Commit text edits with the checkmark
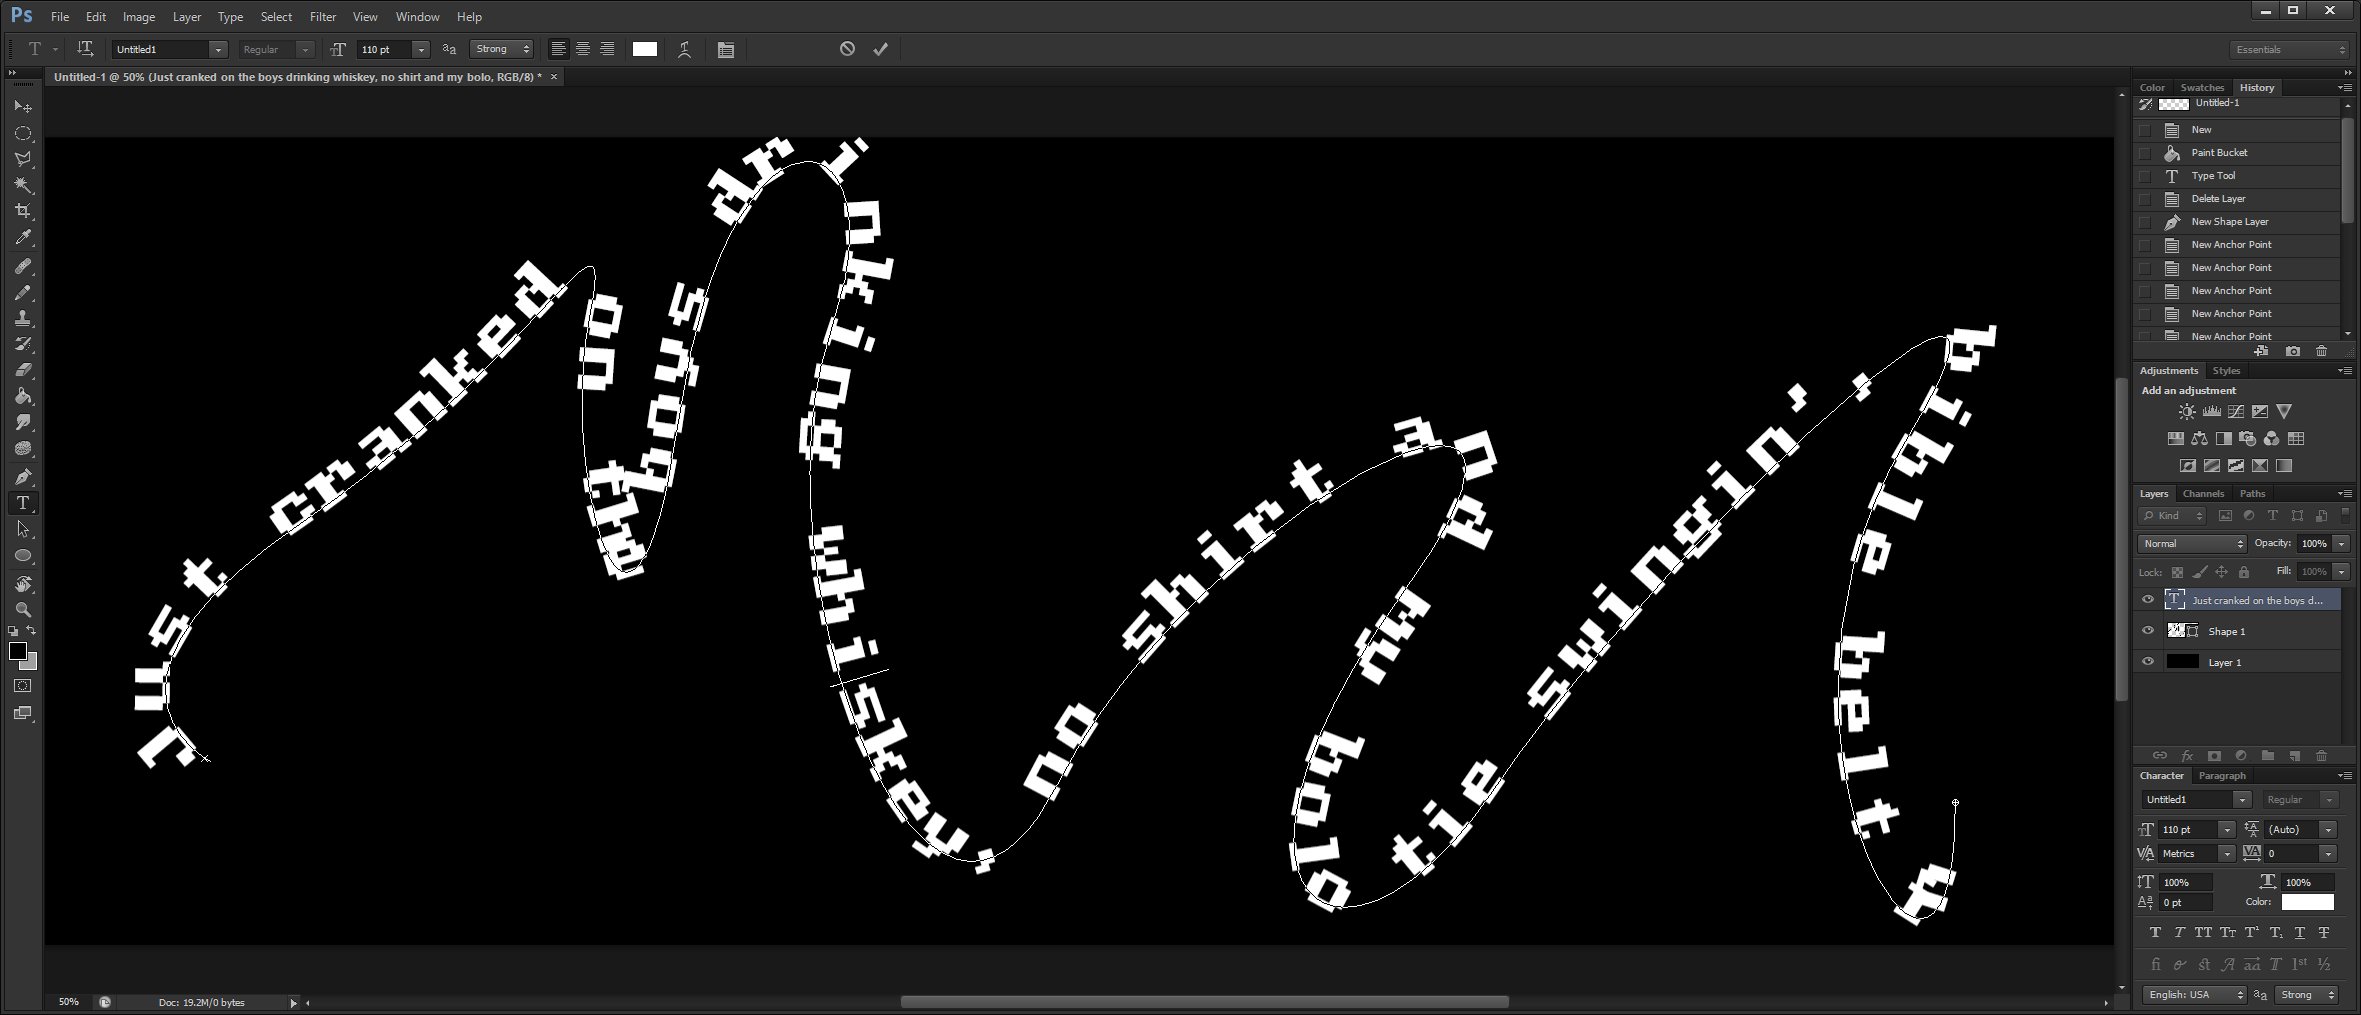Screen dimensions: 2361x1015 [880, 49]
